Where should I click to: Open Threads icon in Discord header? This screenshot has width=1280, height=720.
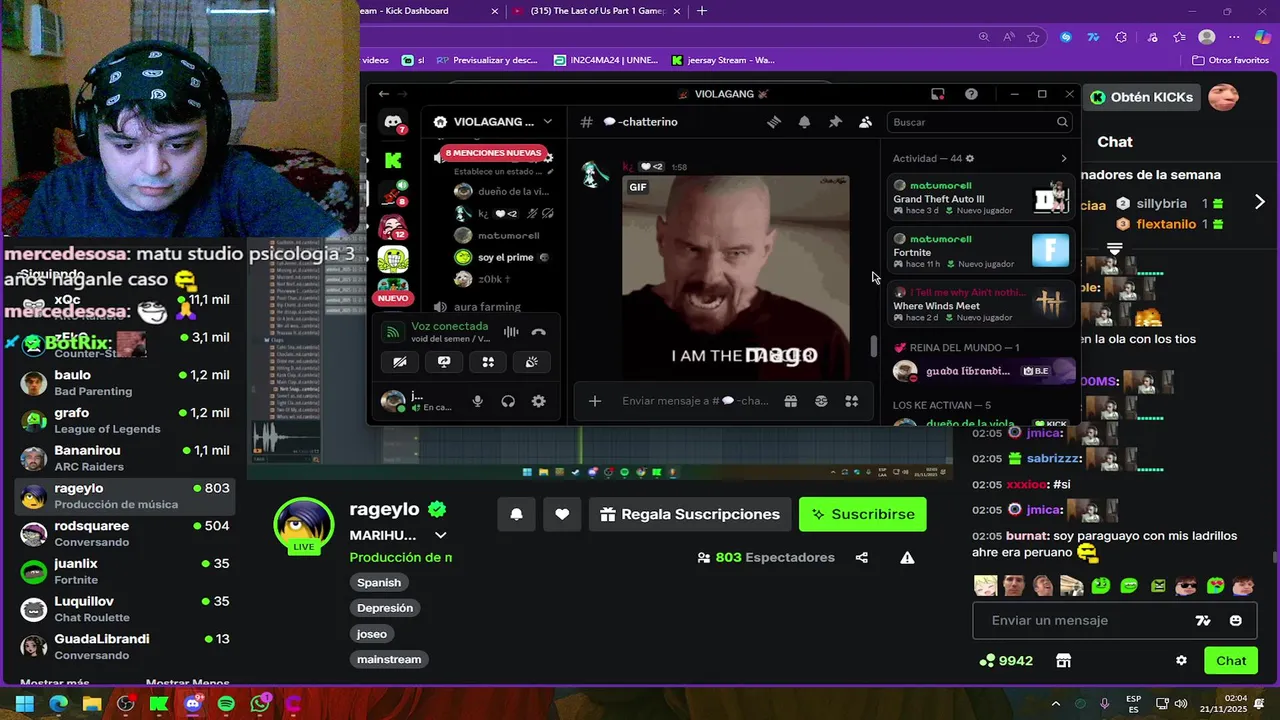pos(773,122)
